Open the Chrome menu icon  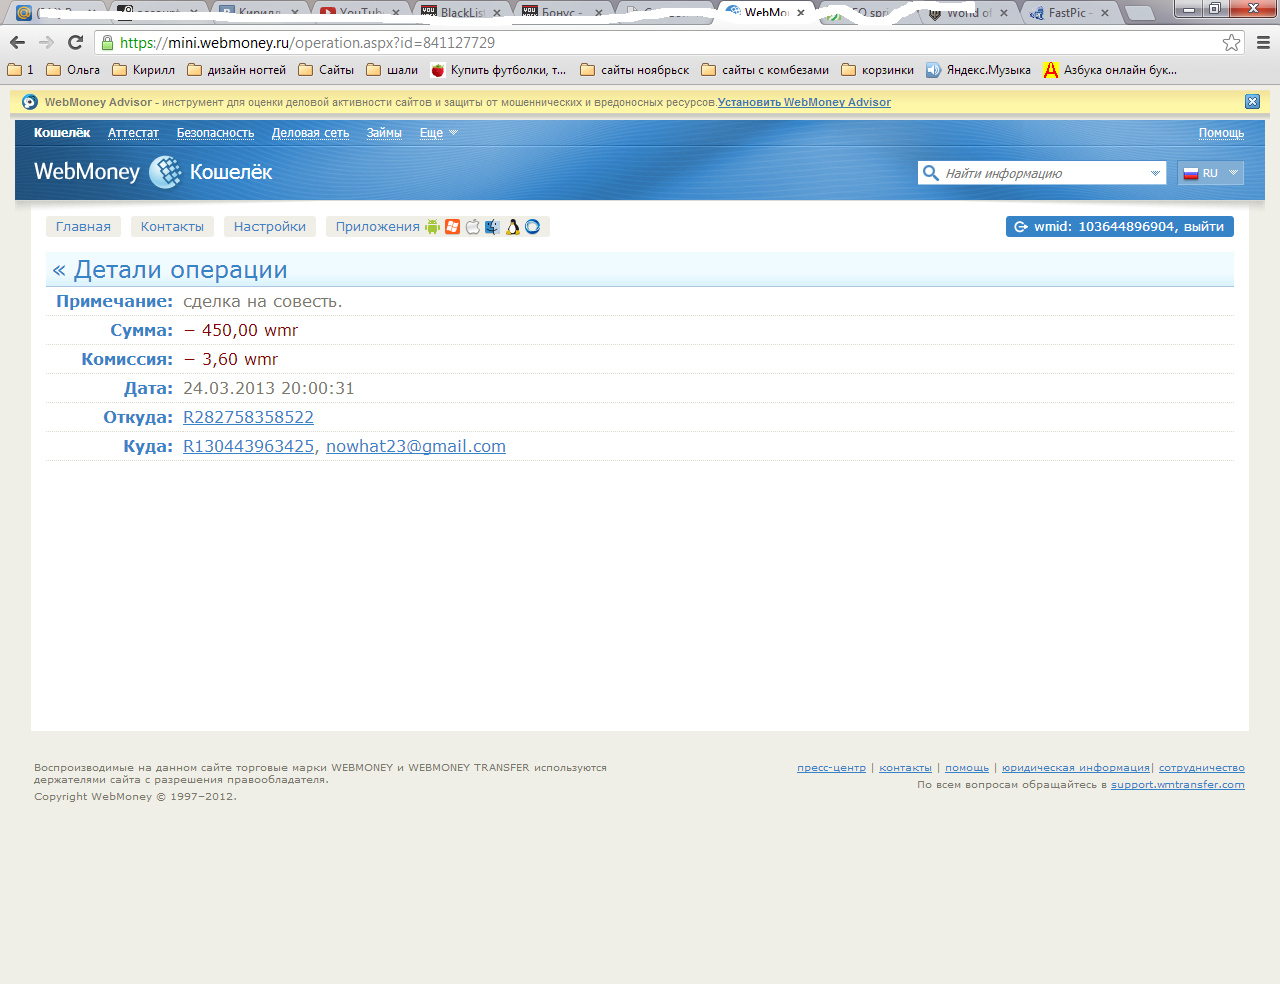point(1263,42)
